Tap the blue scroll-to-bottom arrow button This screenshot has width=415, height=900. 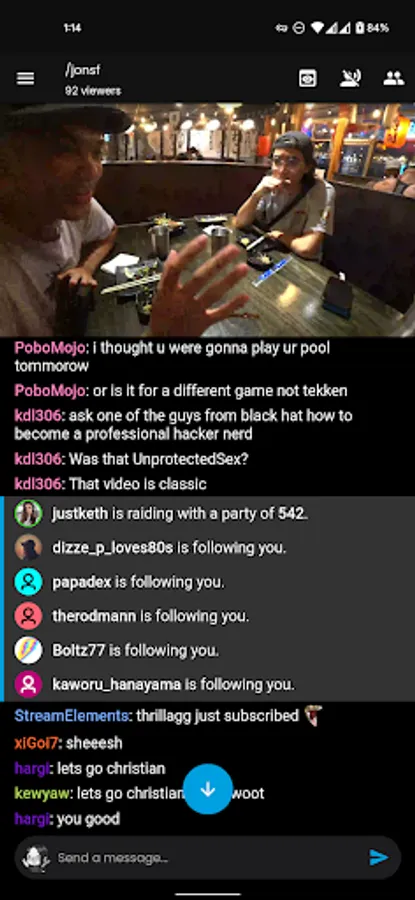(x=208, y=789)
